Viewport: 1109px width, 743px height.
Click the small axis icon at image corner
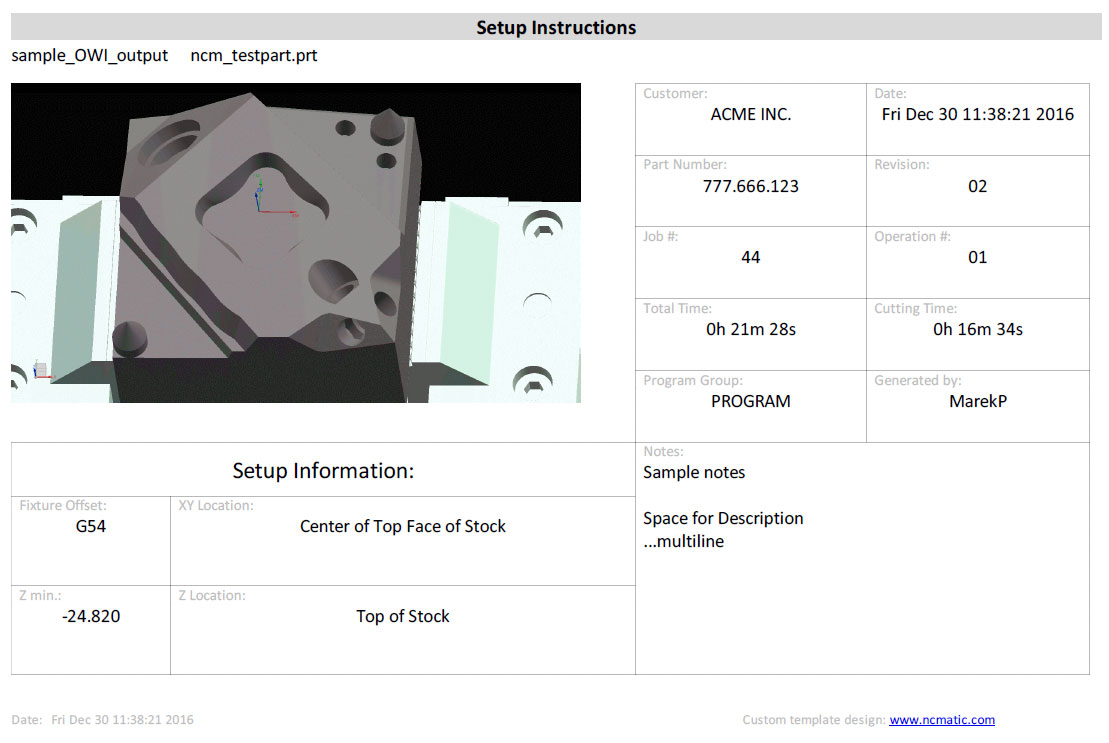tap(41, 370)
